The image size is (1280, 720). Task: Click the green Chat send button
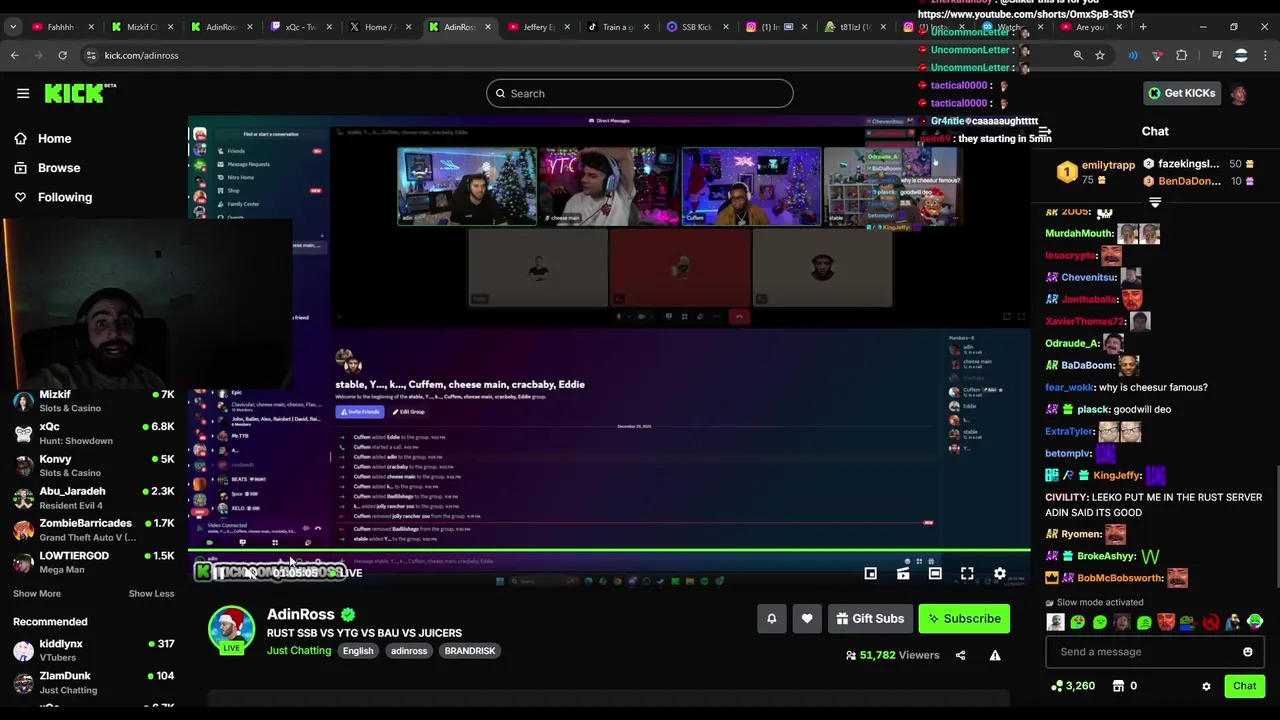point(1244,686)
